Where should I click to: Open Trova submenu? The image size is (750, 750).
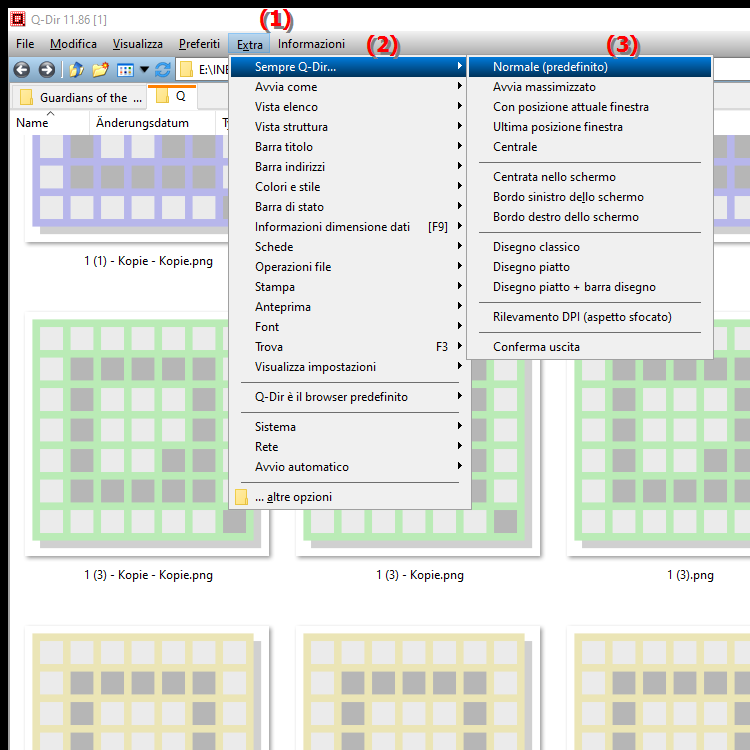[350, 347]
